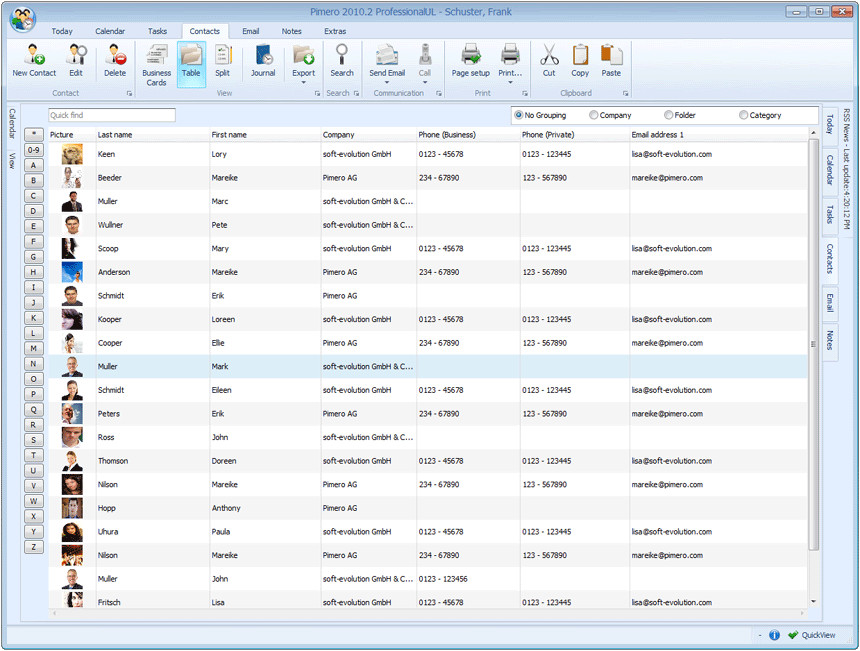Click the Search magnifier icon

click(342, 55)
